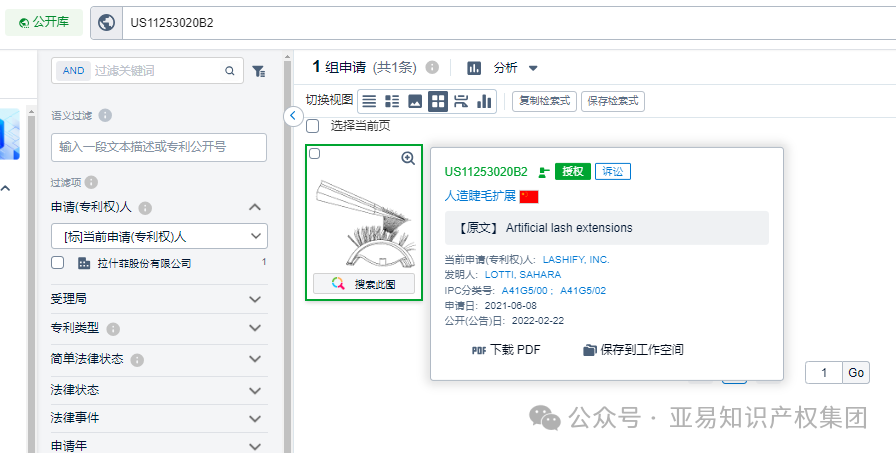896x453 pixels.
Task: Switch to detailed list view icon
Action: 392,101
